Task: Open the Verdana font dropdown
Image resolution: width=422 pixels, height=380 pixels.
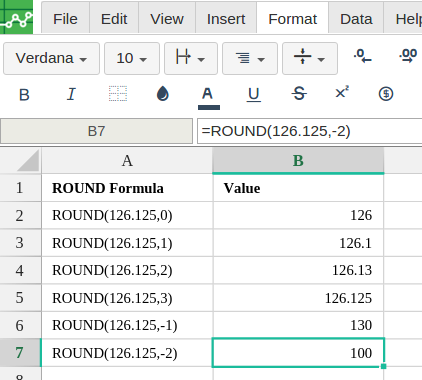Action: coord(51,58)
